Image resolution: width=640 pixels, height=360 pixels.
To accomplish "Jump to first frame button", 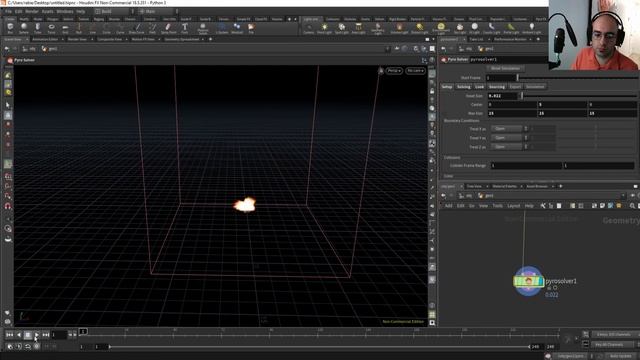I will [9, 335].
